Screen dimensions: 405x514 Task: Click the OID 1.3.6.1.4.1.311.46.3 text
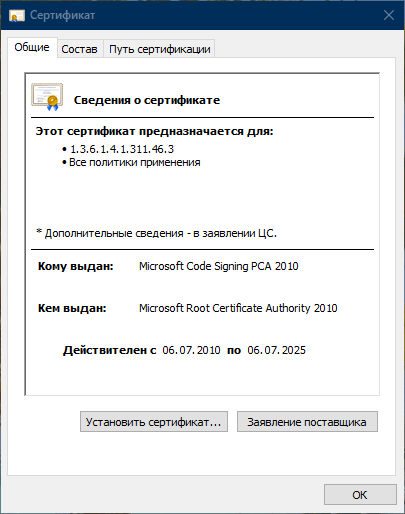click(x=122, y=149)
